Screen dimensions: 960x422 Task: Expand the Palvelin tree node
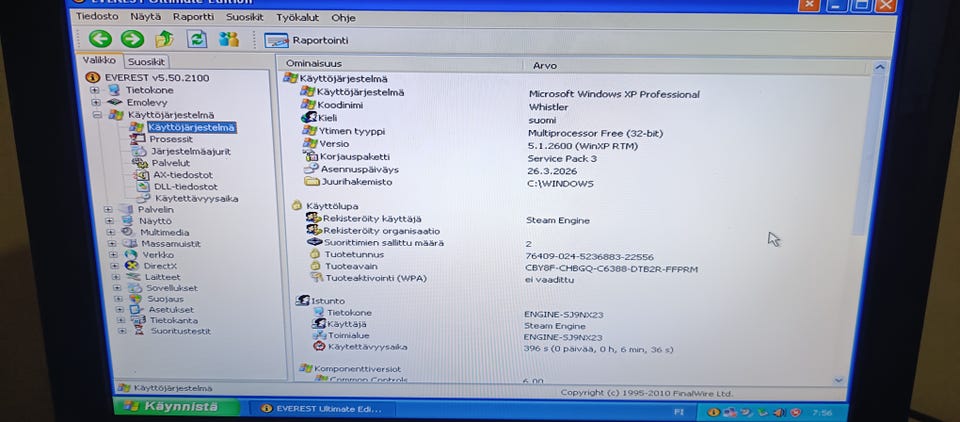pyautogui.click(x=108, y=209)
